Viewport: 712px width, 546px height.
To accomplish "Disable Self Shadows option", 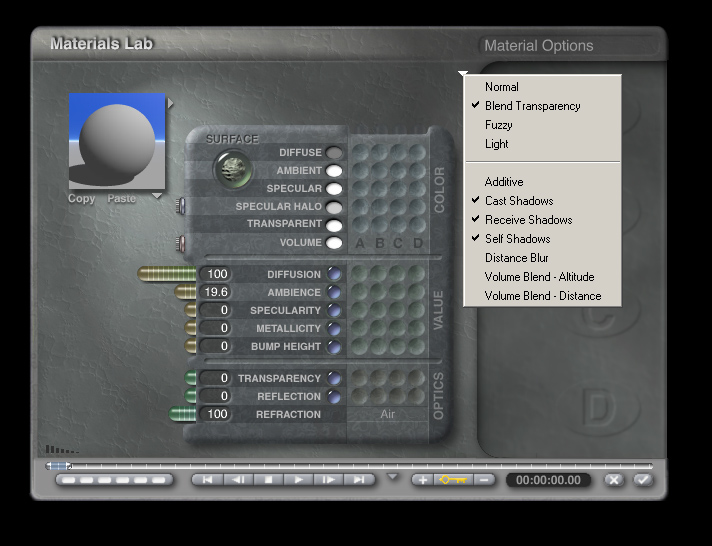I will coord(543,239).
